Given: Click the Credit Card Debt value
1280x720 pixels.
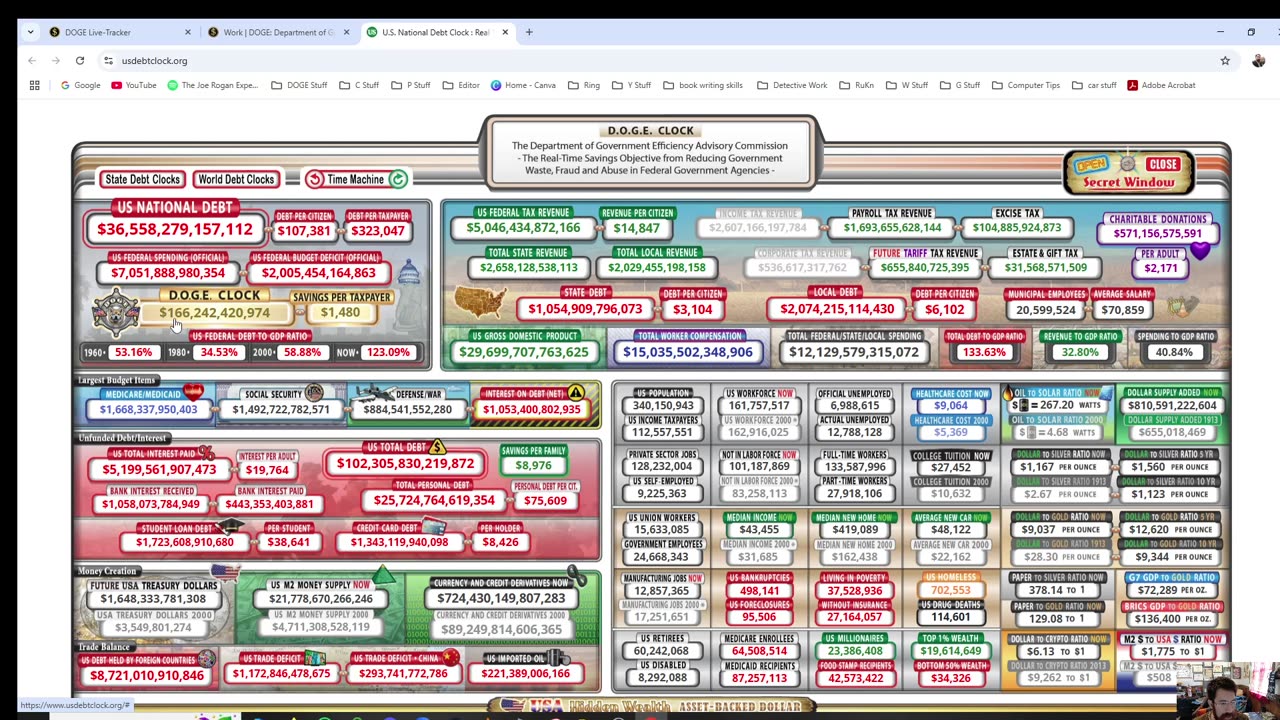Looking at the screenshot, I should pos(399,542).
